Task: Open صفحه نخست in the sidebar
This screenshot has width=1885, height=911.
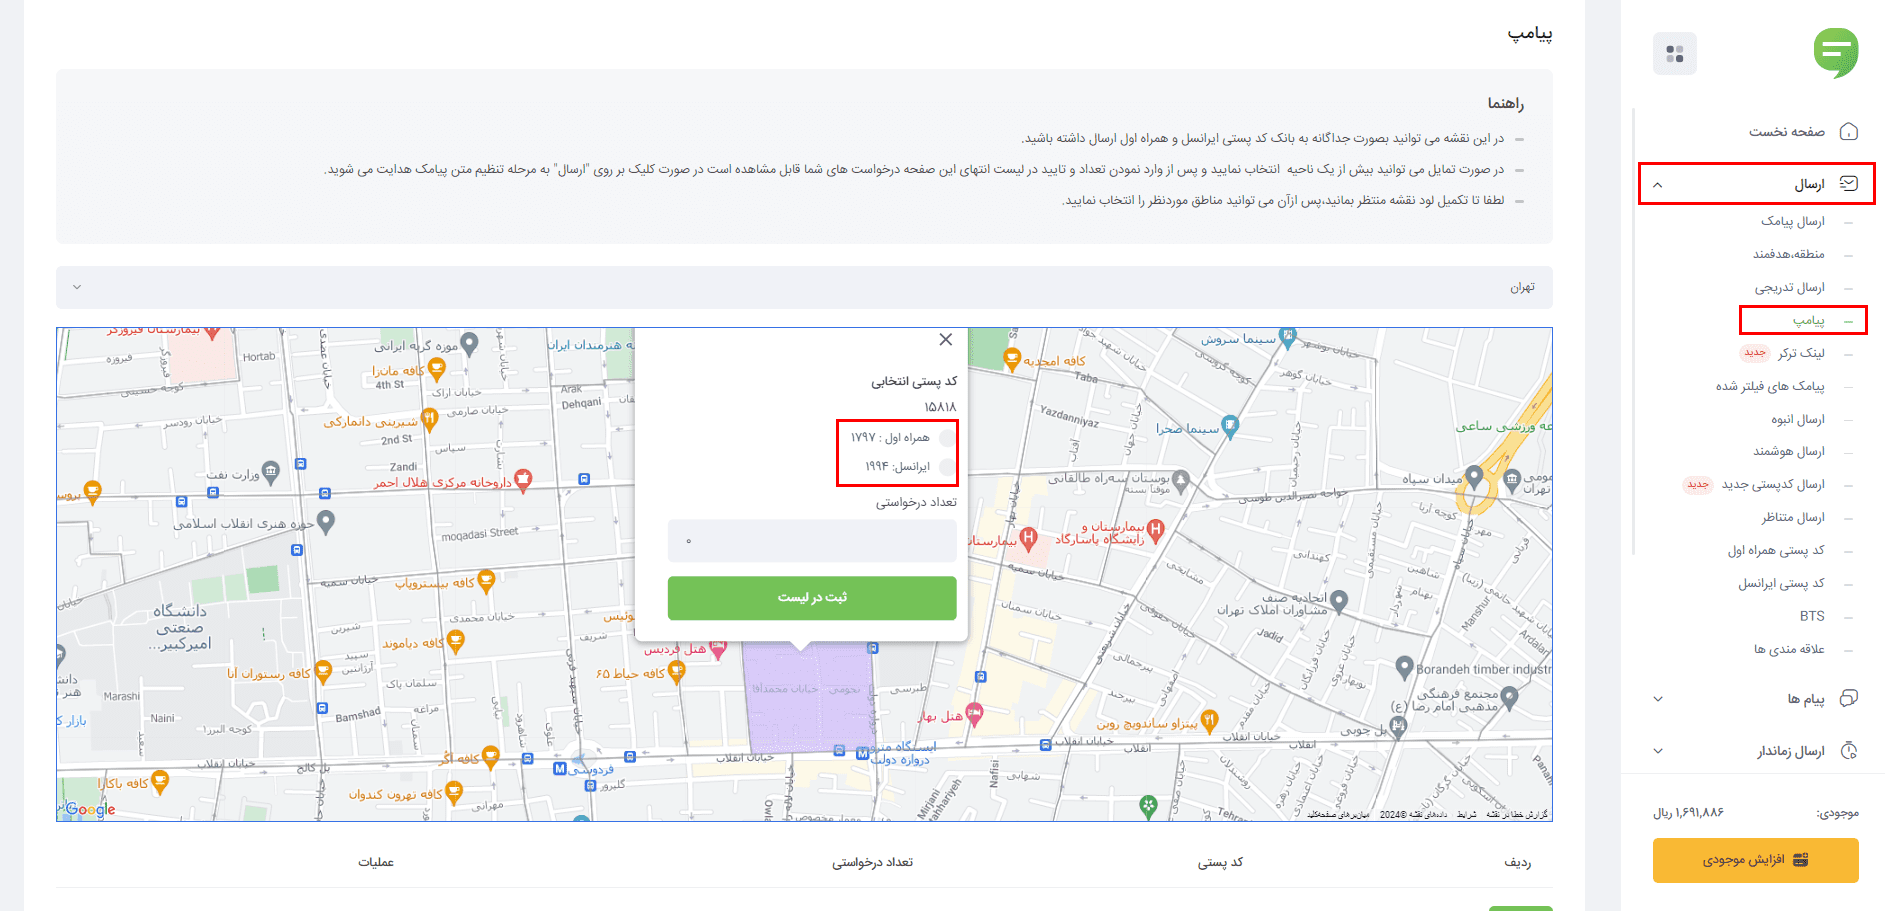Action: [1786, 131]
